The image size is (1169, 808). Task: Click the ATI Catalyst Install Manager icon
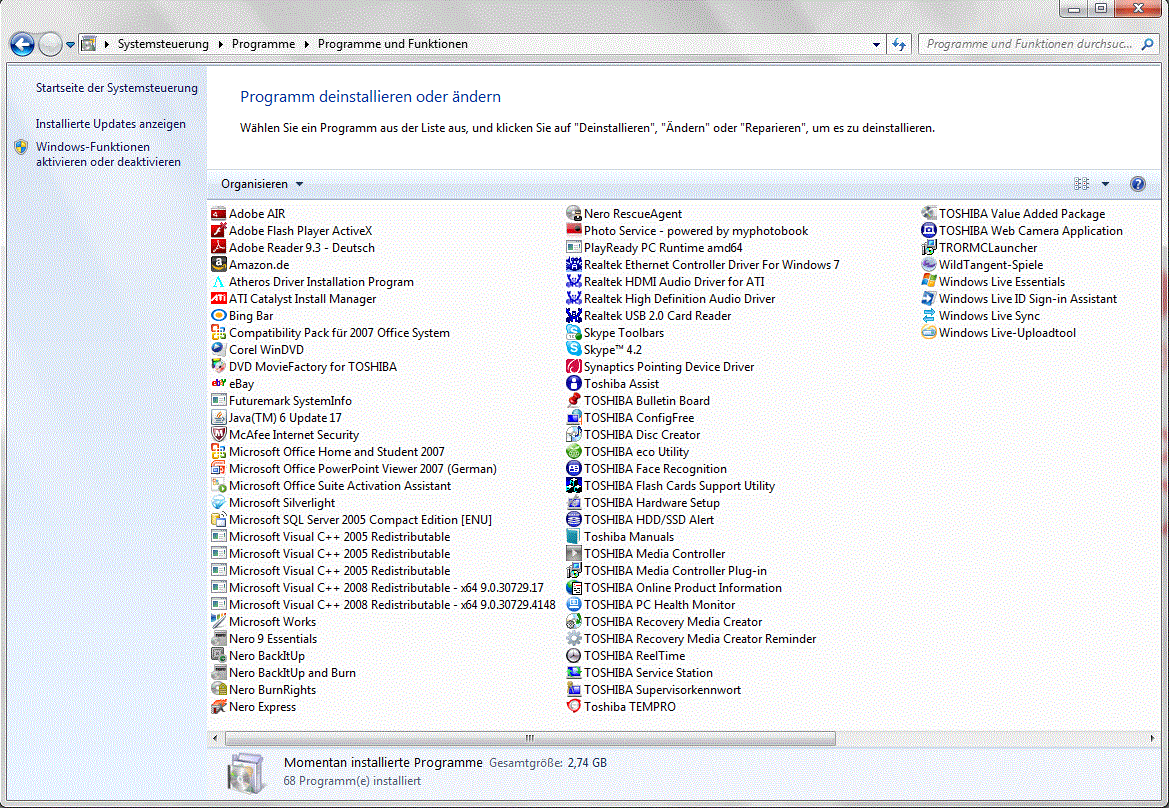point(218,299)
